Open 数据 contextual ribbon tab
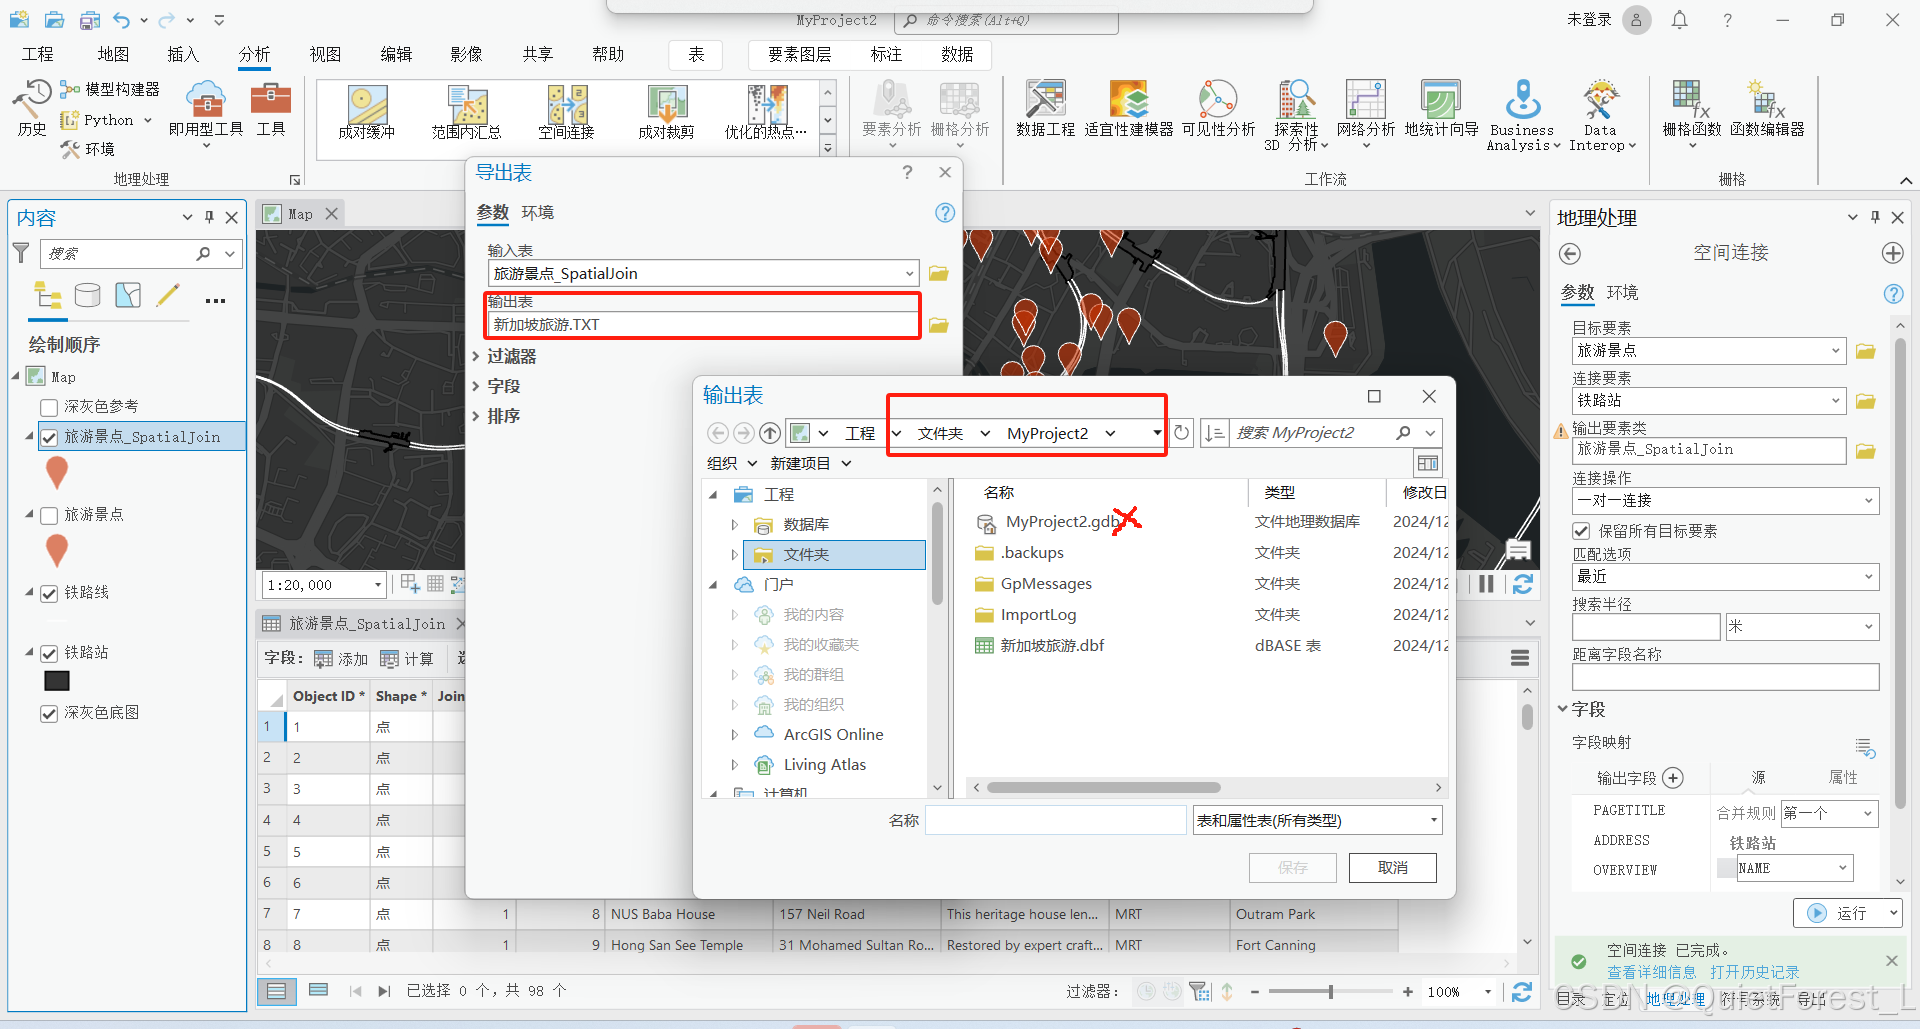 point(957,54)
